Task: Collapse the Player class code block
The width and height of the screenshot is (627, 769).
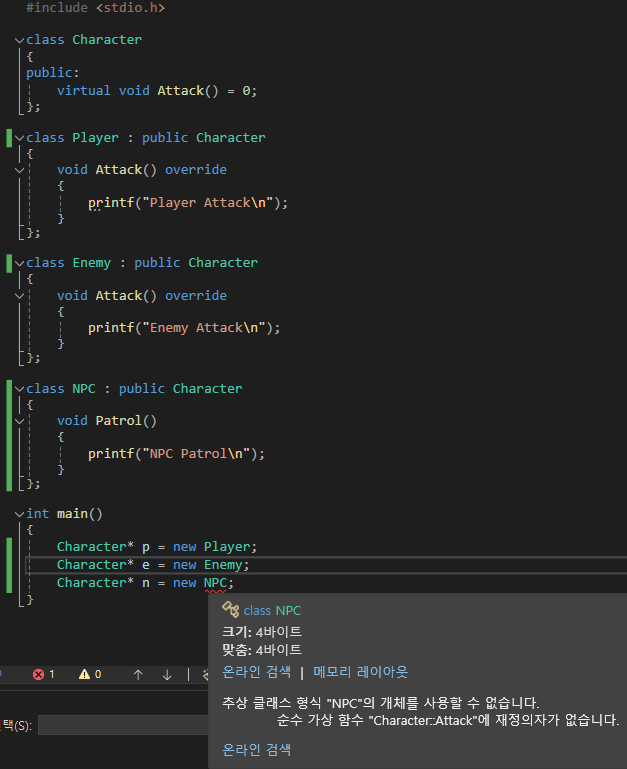Action: tap(19, 138)
